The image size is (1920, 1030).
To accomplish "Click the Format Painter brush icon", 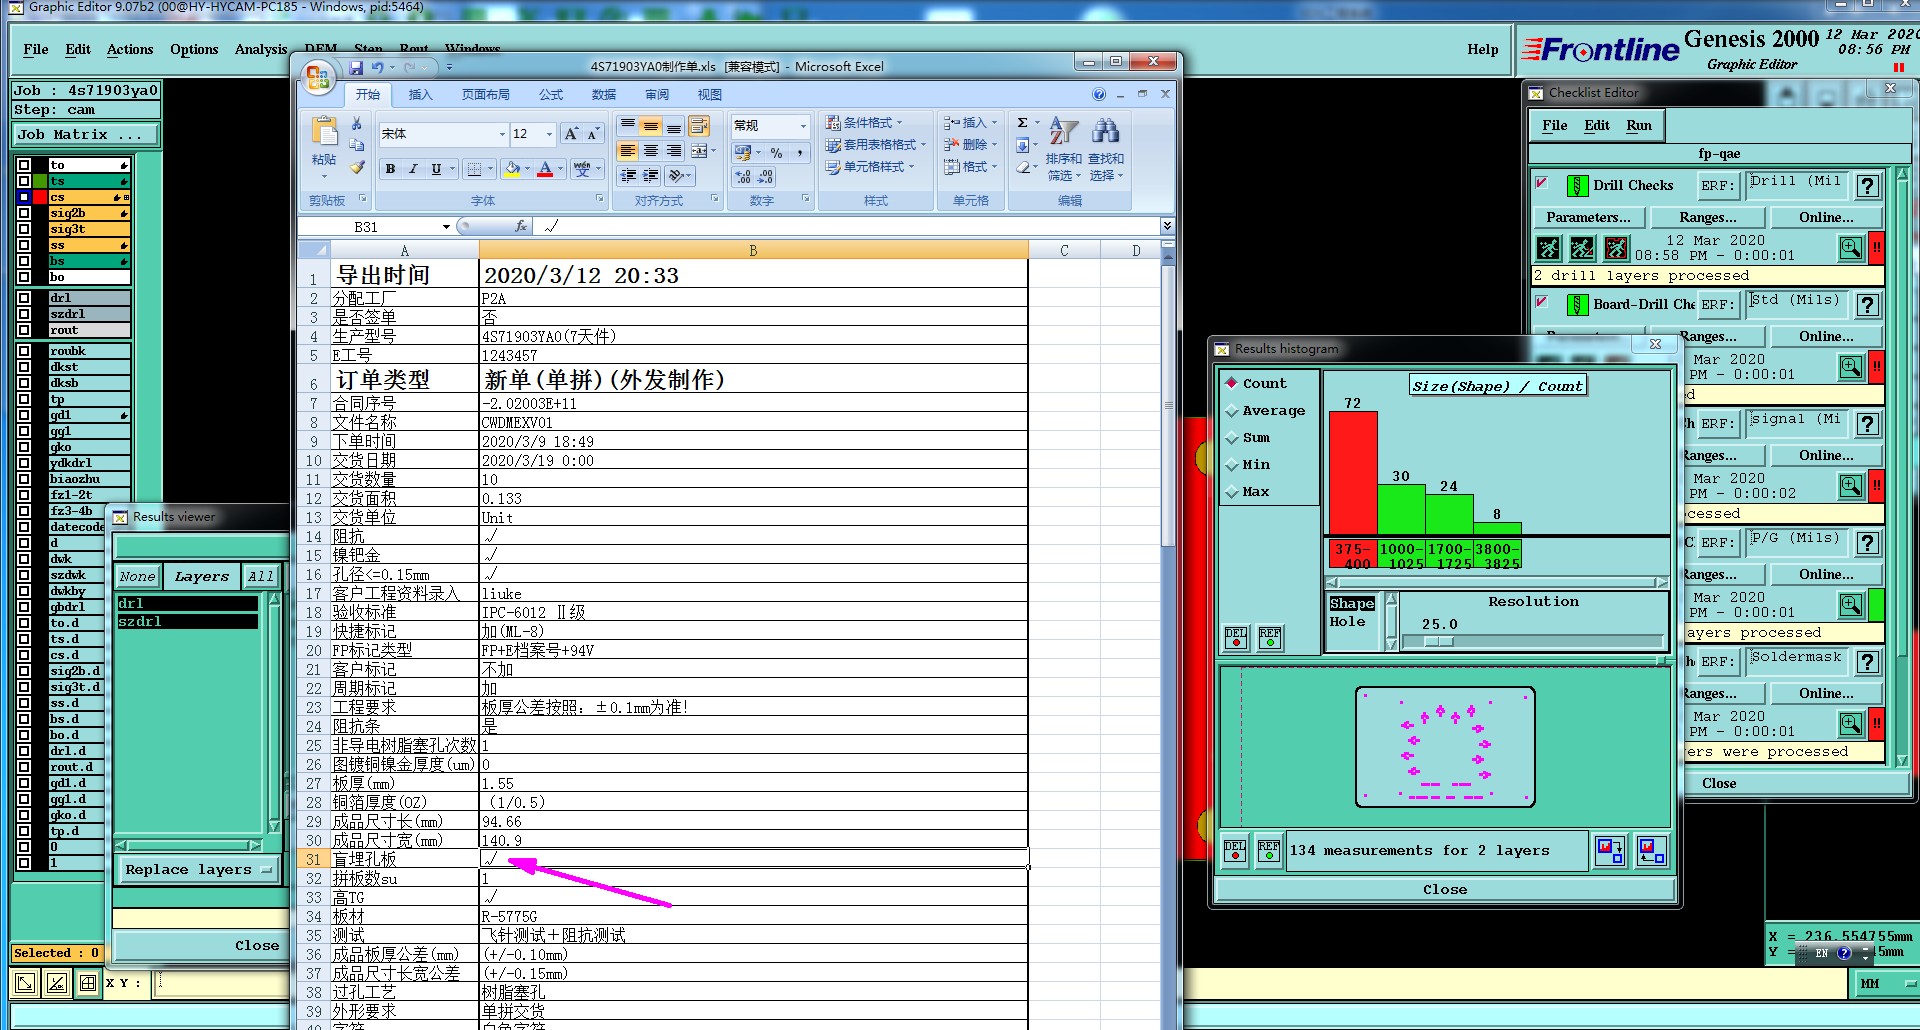I will point(357,167).
